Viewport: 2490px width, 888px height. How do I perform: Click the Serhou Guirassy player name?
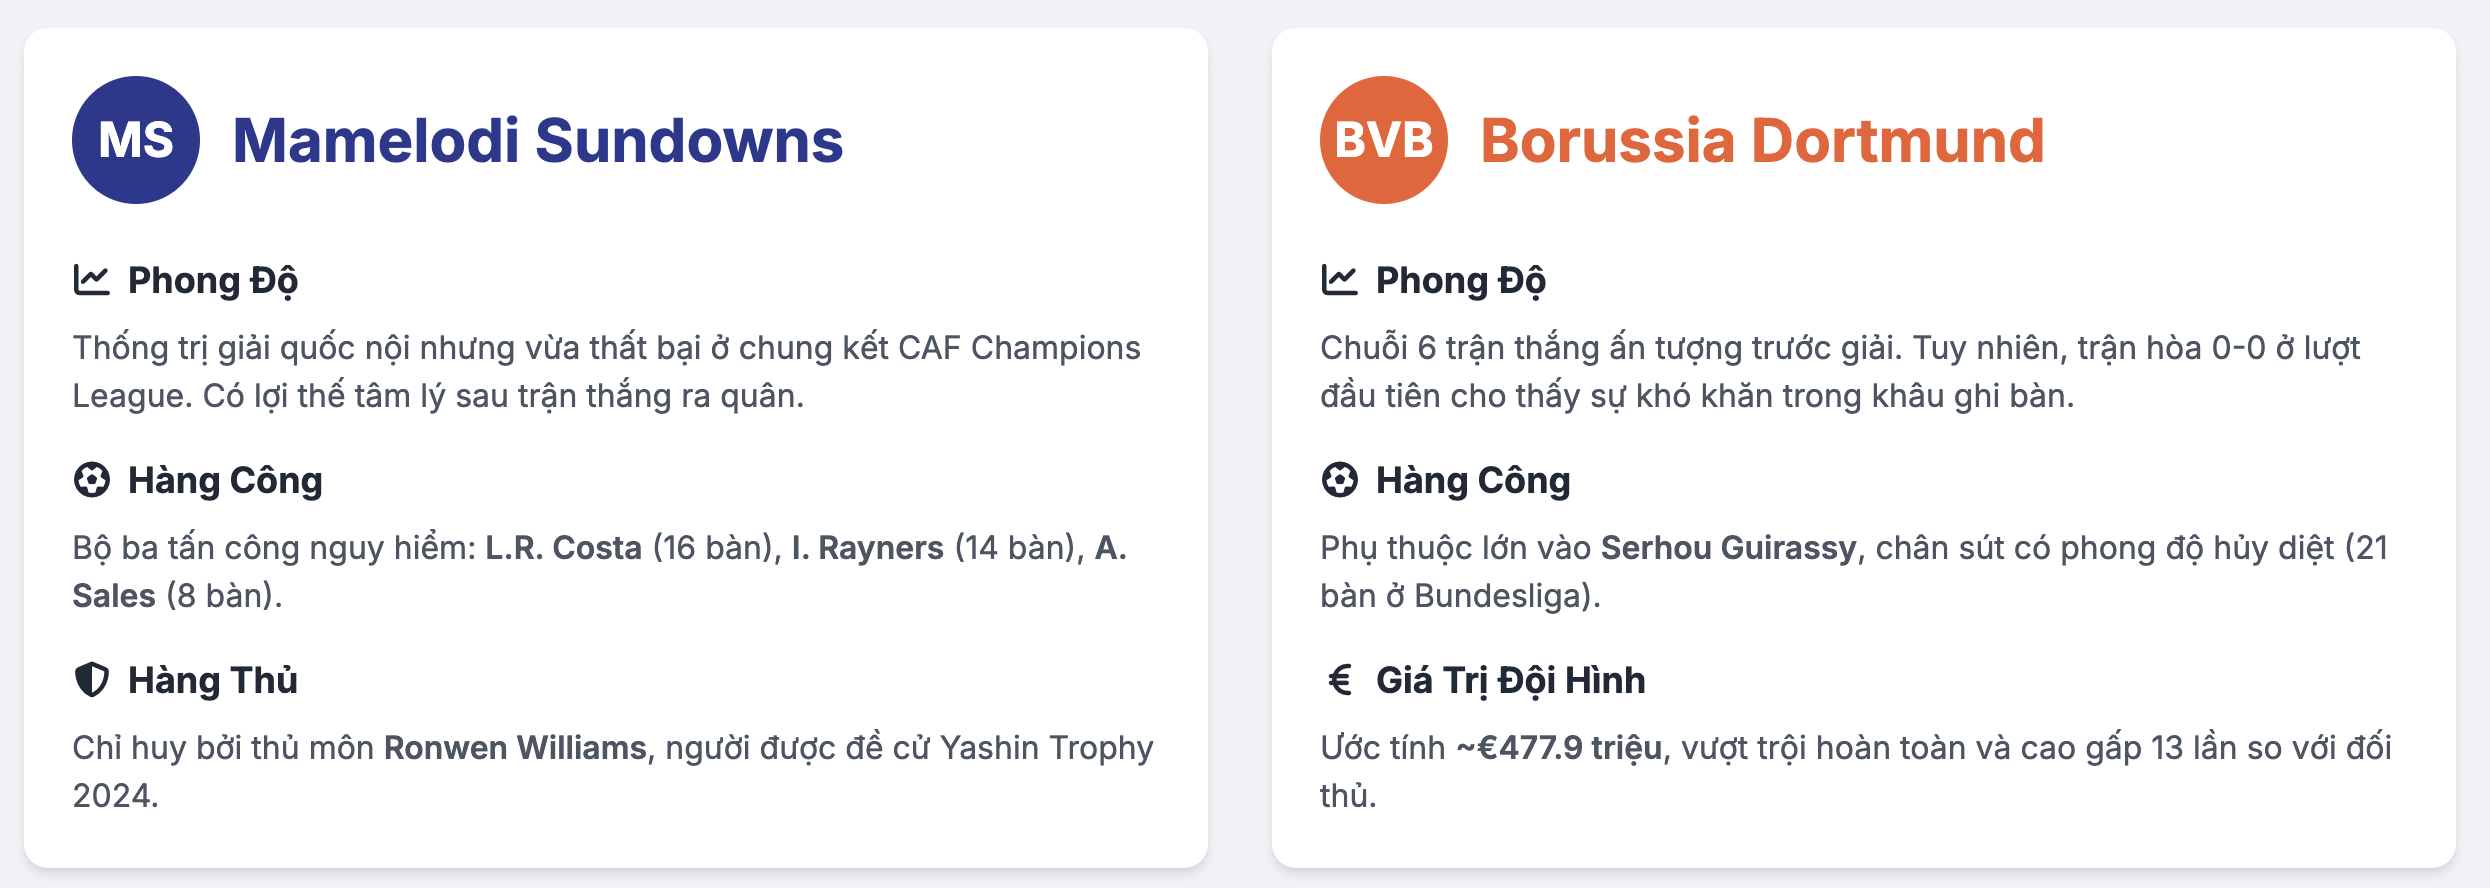(1728, 548)
